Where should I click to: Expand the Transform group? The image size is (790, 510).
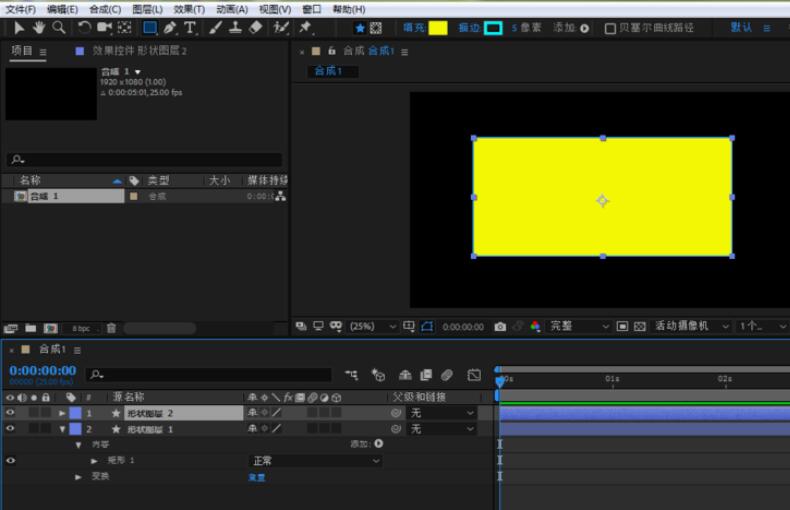(x=78, y=477)
